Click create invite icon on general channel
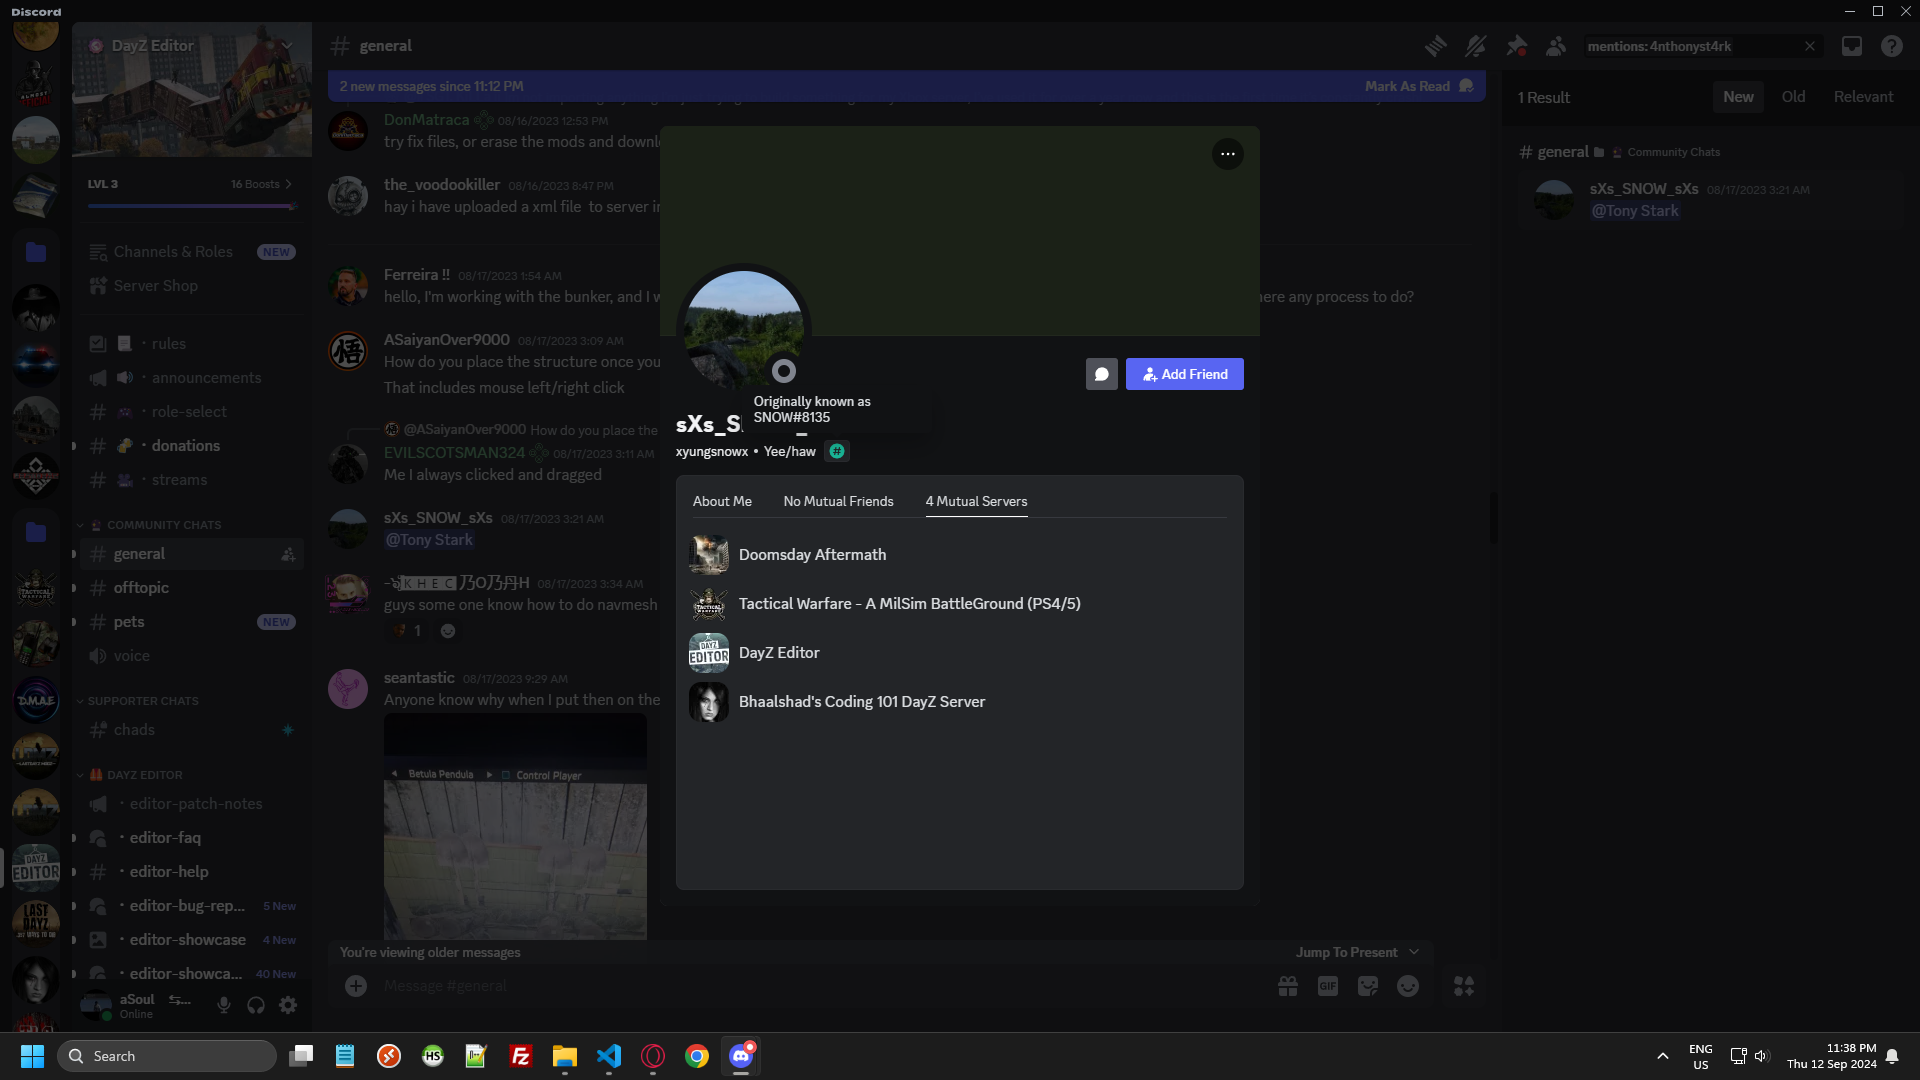1920x1080 pixels. pos(288,554)
